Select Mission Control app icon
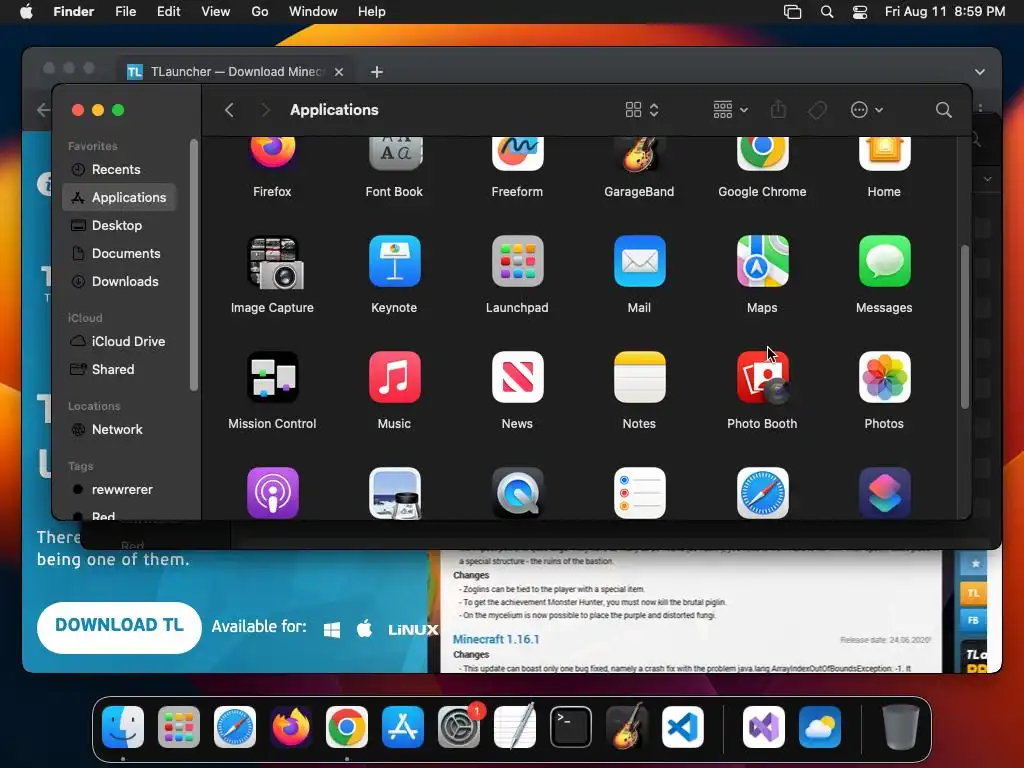This screenshot has width=1024, height=768. click(x=272, y=377)
